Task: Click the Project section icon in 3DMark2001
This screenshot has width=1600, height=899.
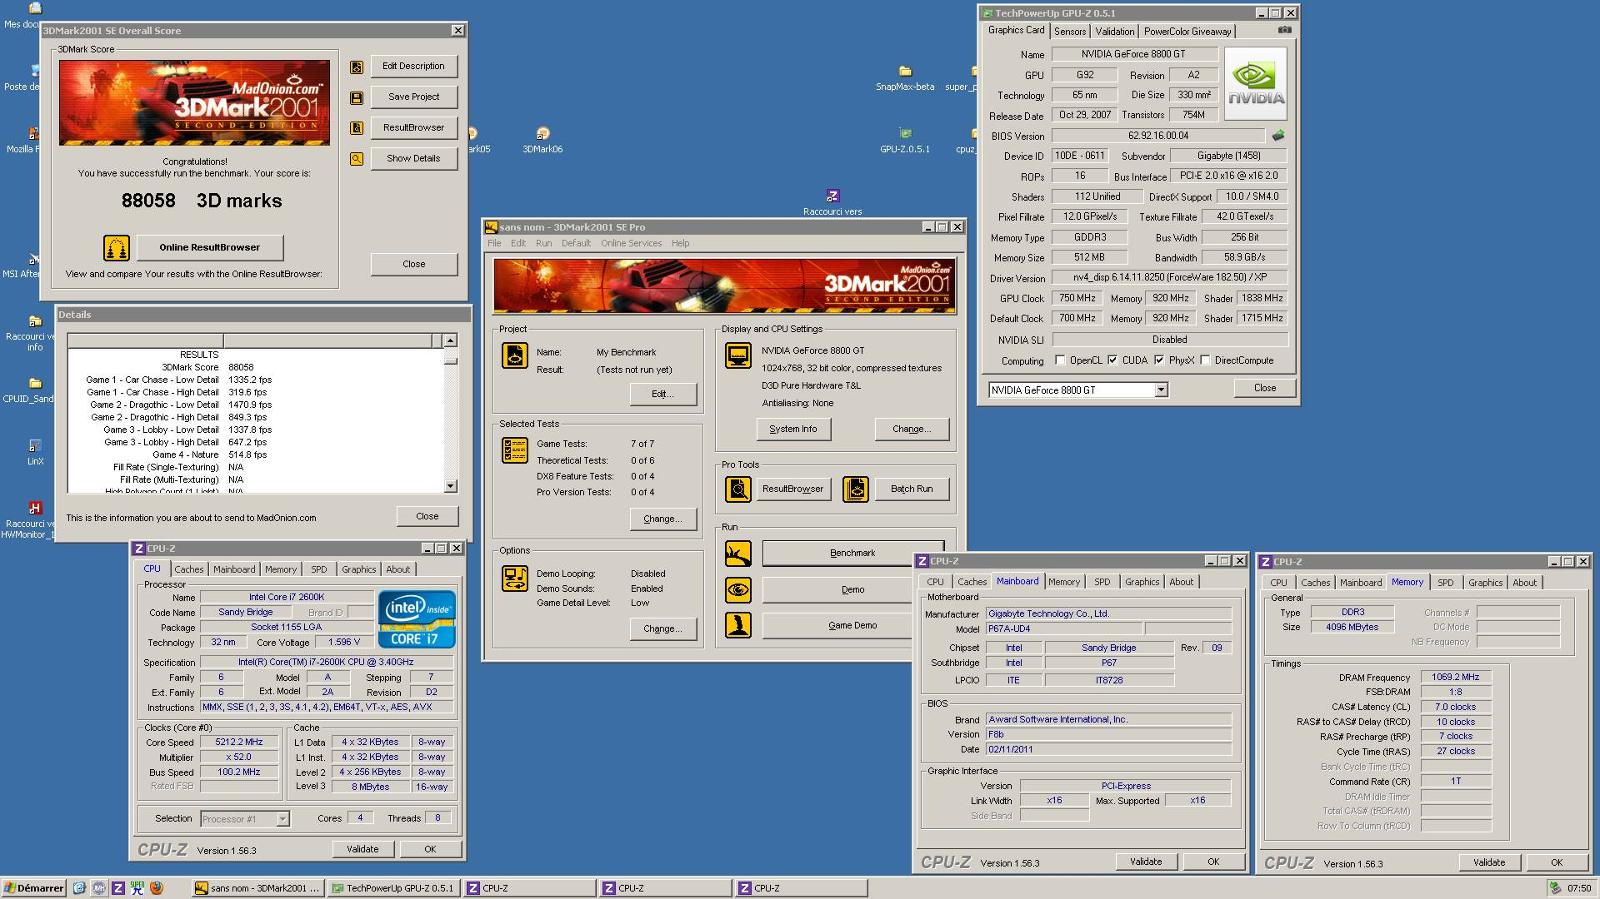Action: pos(514,355)
